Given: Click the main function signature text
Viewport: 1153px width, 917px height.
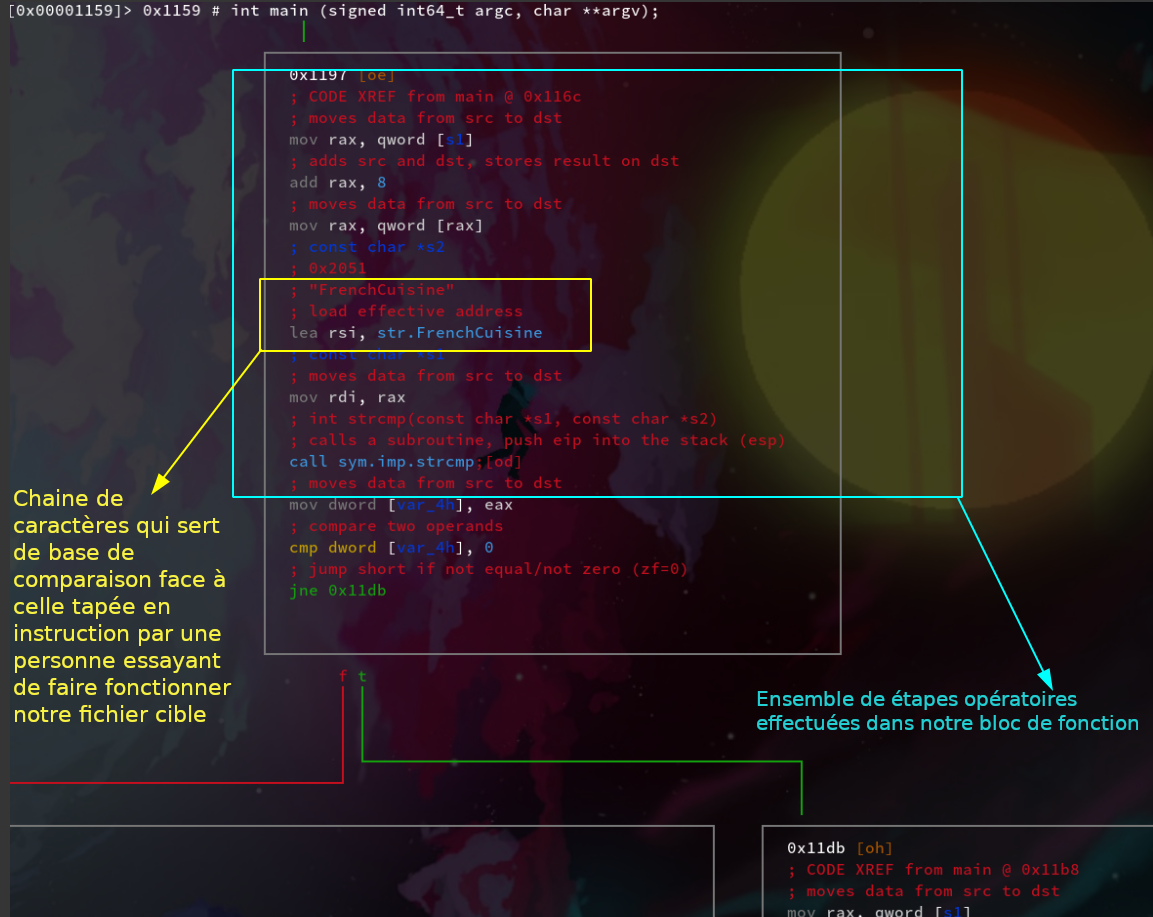Looking at the screenshot, I should 445,11.
